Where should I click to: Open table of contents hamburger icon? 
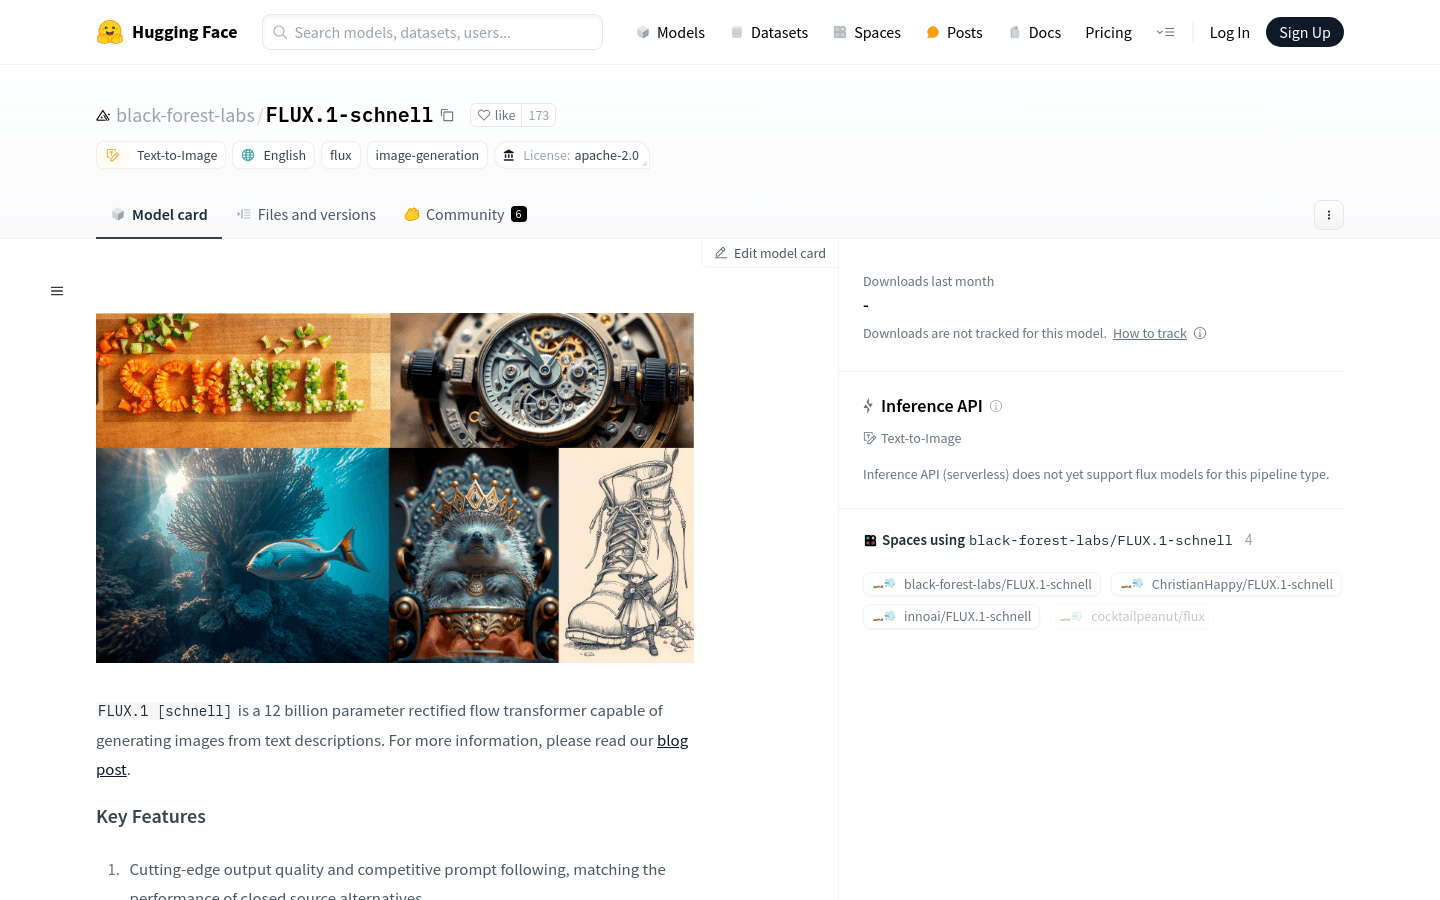57,291
